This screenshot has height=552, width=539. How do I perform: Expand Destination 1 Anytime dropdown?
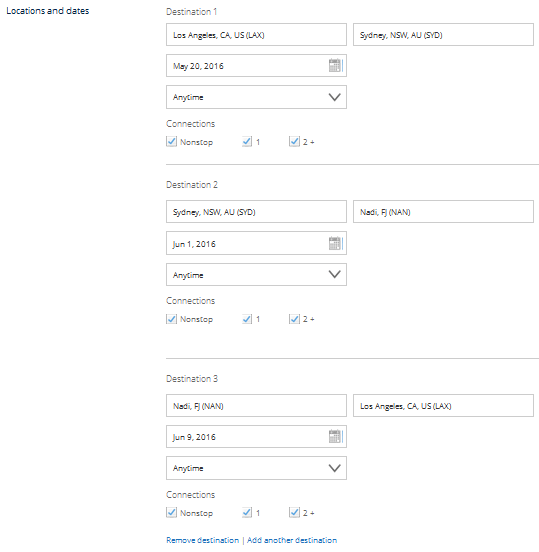pyautogui.click(x=256, y=97)
